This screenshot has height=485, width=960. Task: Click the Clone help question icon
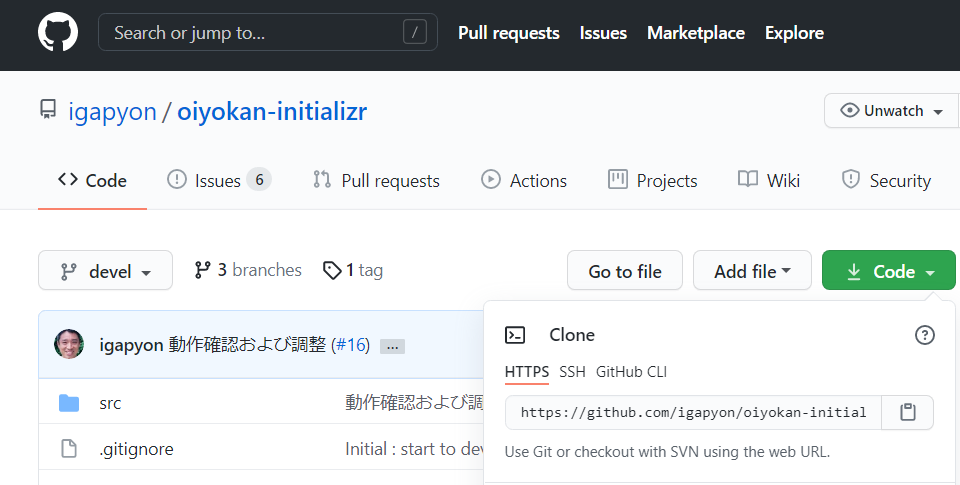click(924, 335)
